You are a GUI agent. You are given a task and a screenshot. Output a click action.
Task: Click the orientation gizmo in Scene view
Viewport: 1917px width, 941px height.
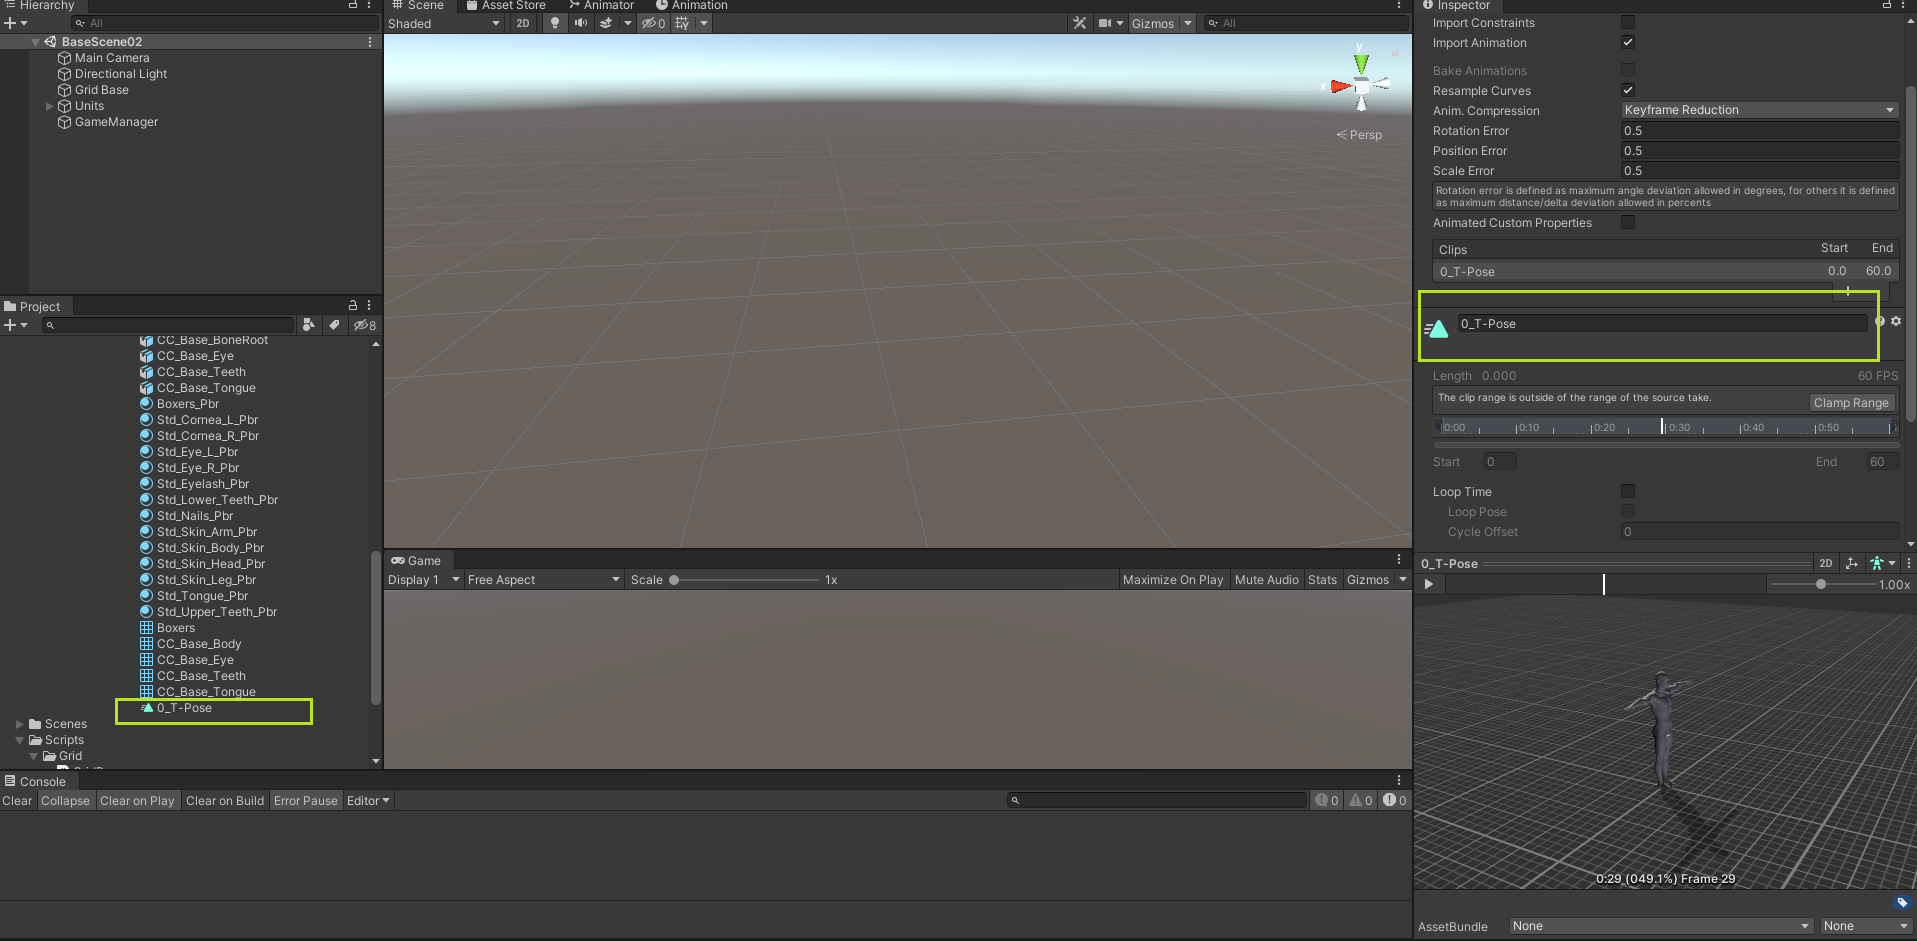click(x=1360, y=84)
